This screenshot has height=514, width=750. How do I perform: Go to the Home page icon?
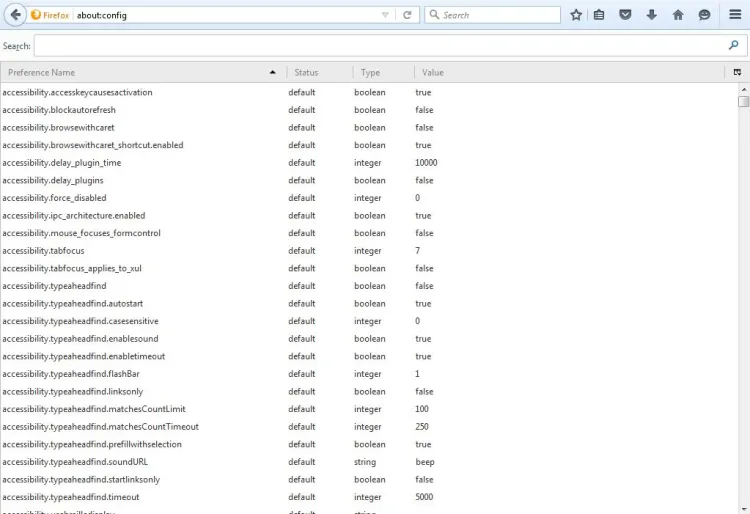coord(678,15)
